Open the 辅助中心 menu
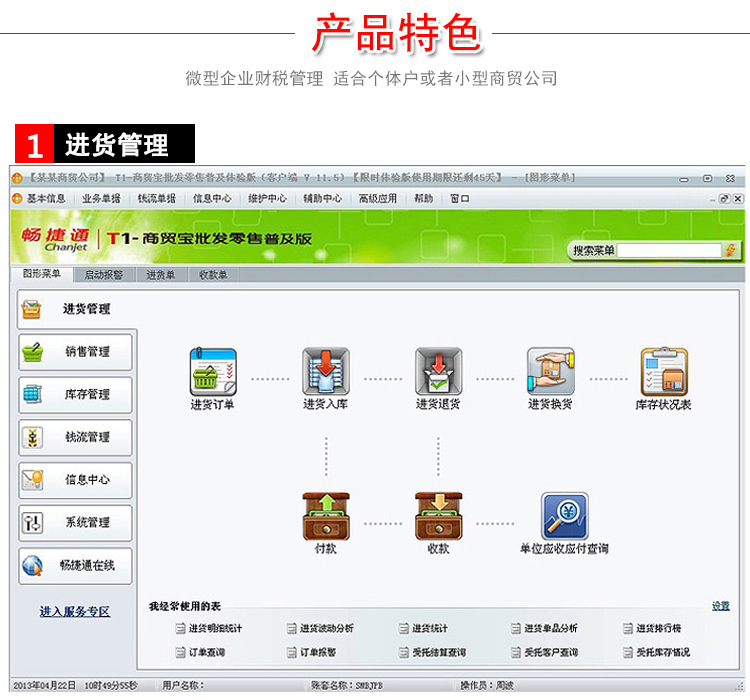Viewport: 750px width, 700px height. point(323,199)
